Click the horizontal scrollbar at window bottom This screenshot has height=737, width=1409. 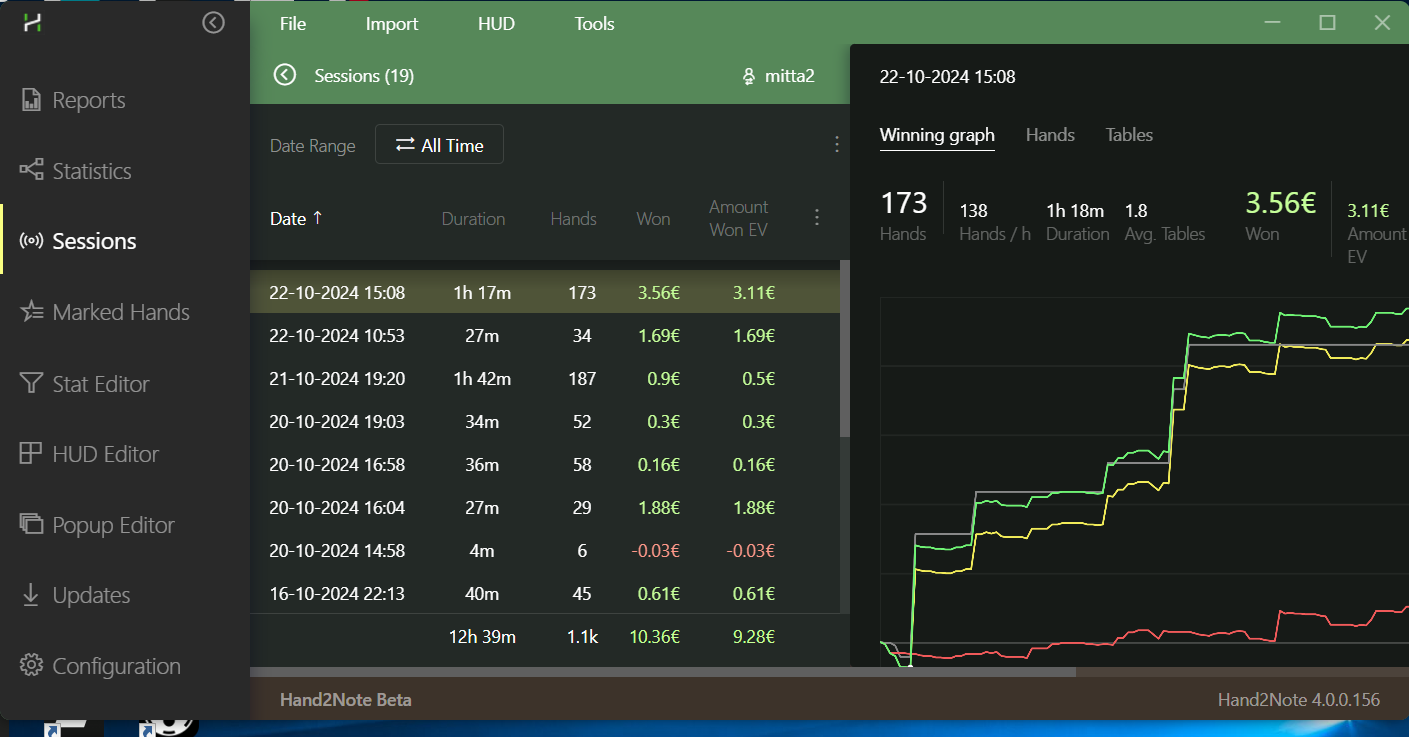(x=663, y=672)
